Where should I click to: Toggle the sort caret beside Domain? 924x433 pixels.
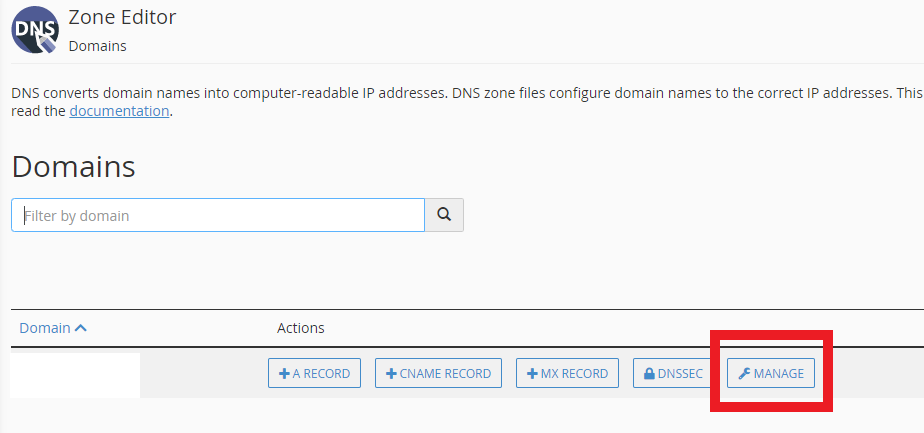[81, 328]
